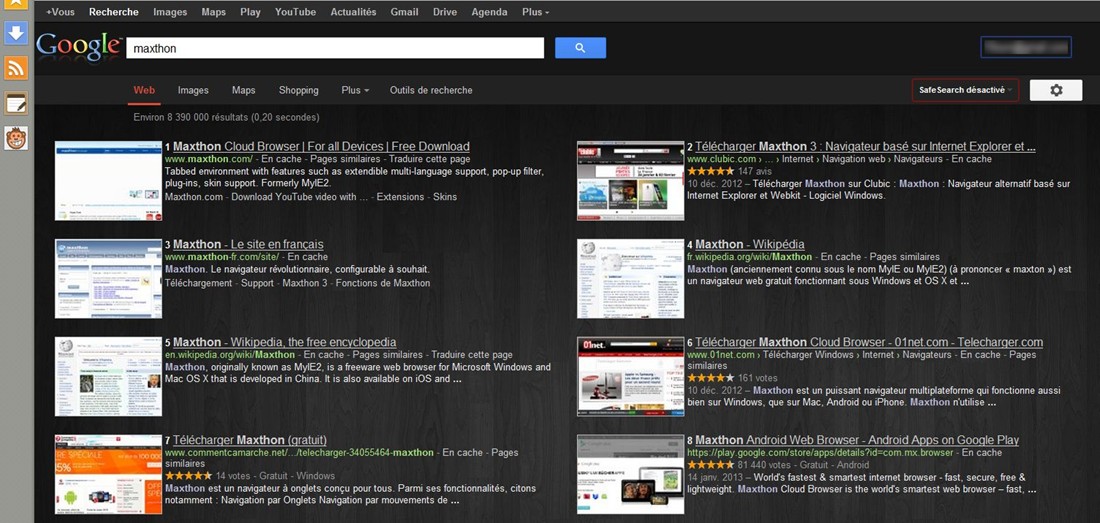Open French Wikipédia result thumbnail

click(x=630, y=278)
